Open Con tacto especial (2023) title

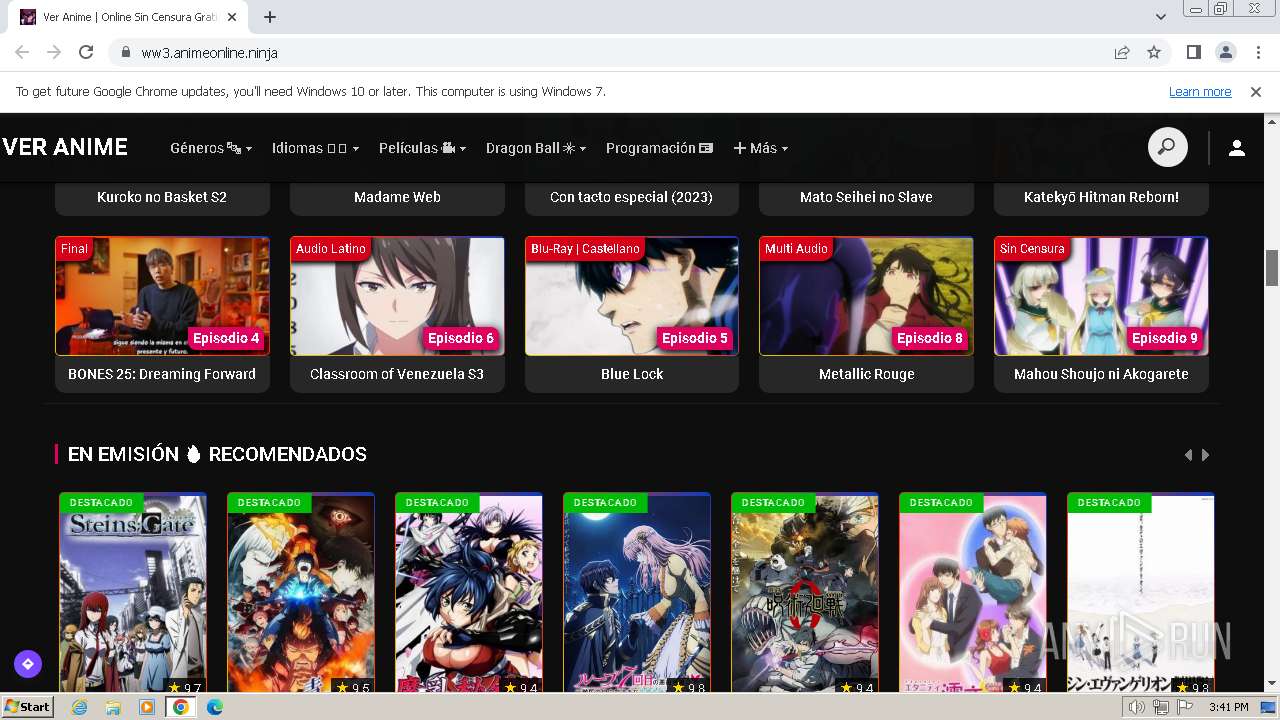(631, 197)
